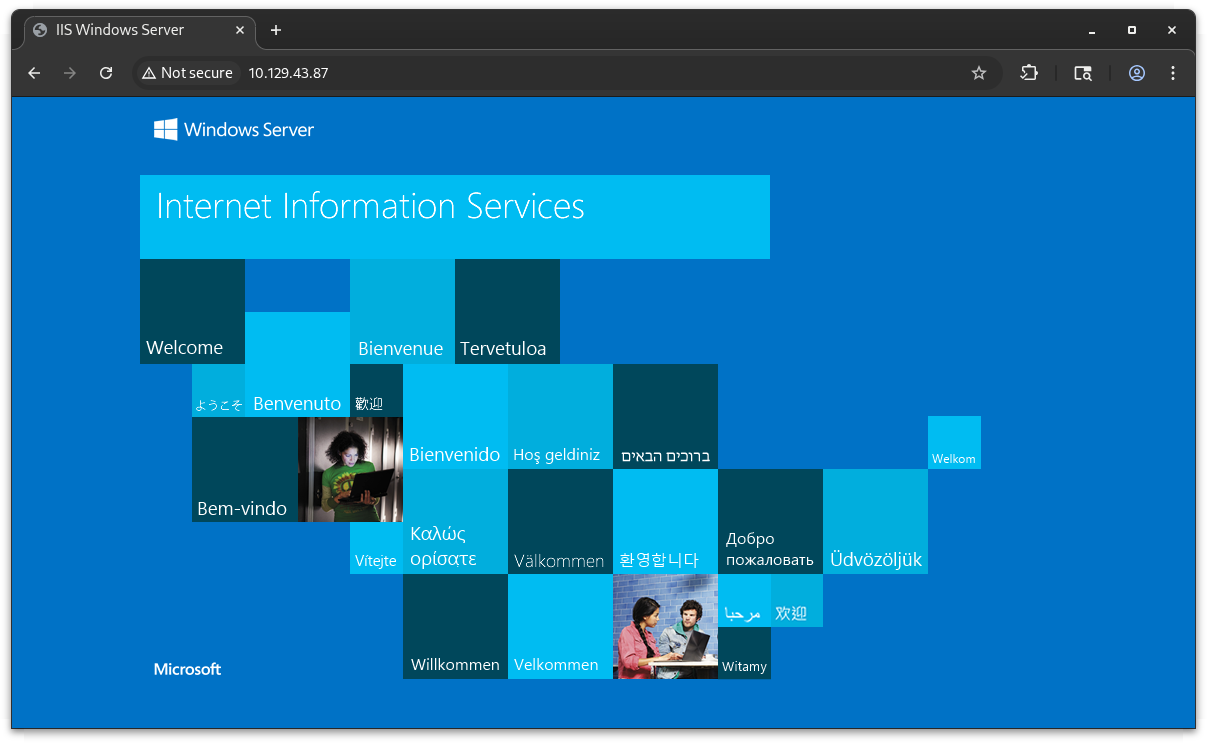Open the tab search/media icon in toolbar
Screen dimensions: 1207x743
click(x=1083, y=73)
